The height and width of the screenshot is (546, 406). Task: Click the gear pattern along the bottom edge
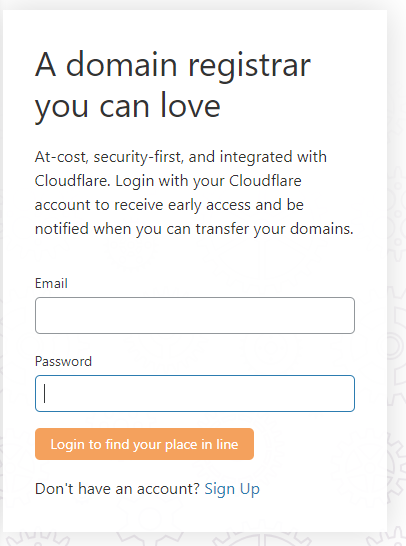pos(203,539)
